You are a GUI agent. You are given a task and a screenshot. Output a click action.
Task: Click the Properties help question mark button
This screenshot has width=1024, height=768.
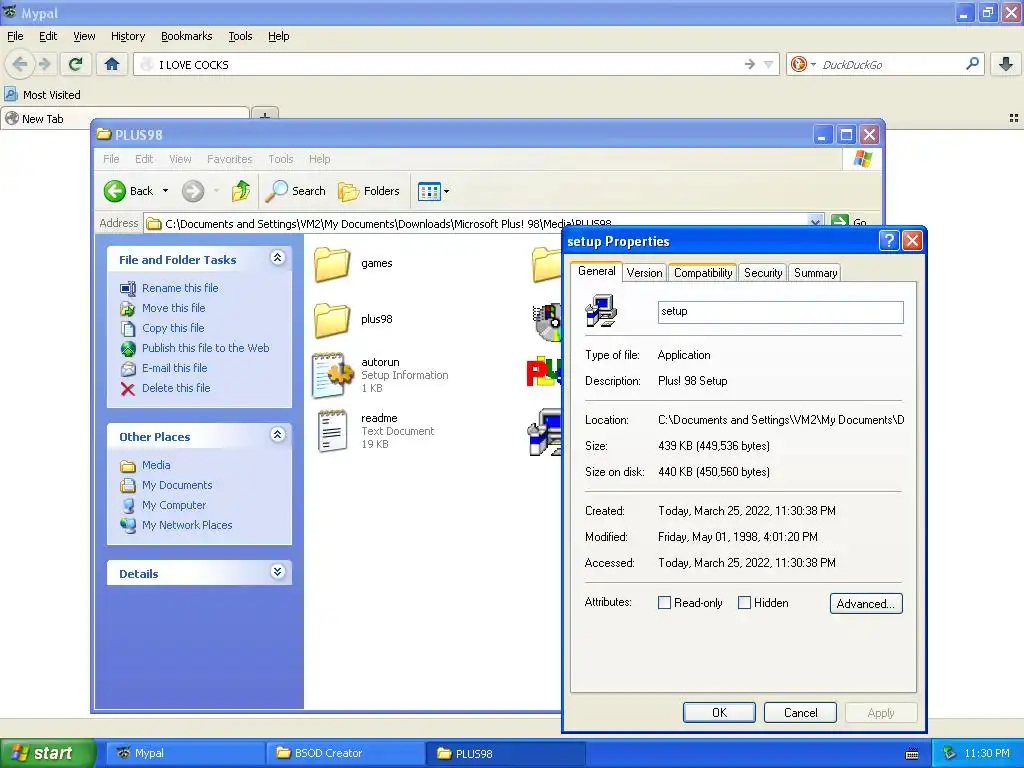coord(889,241)
